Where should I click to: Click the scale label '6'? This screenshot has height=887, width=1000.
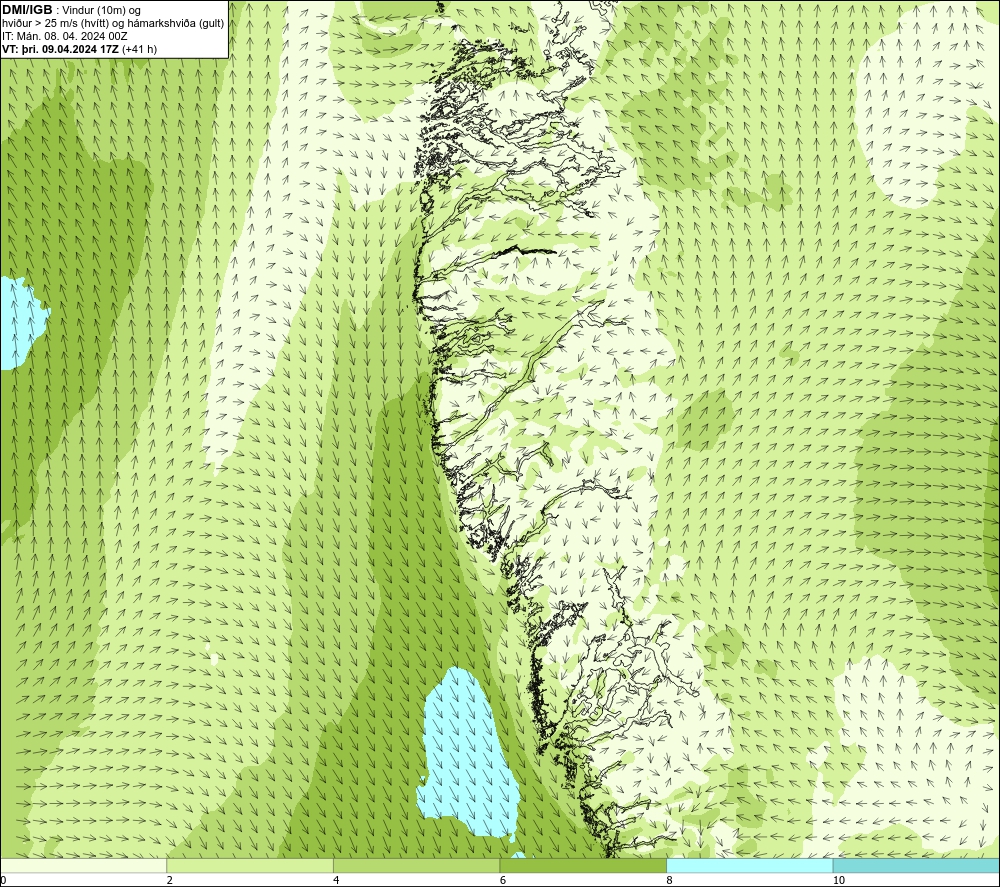click(503, 880)
